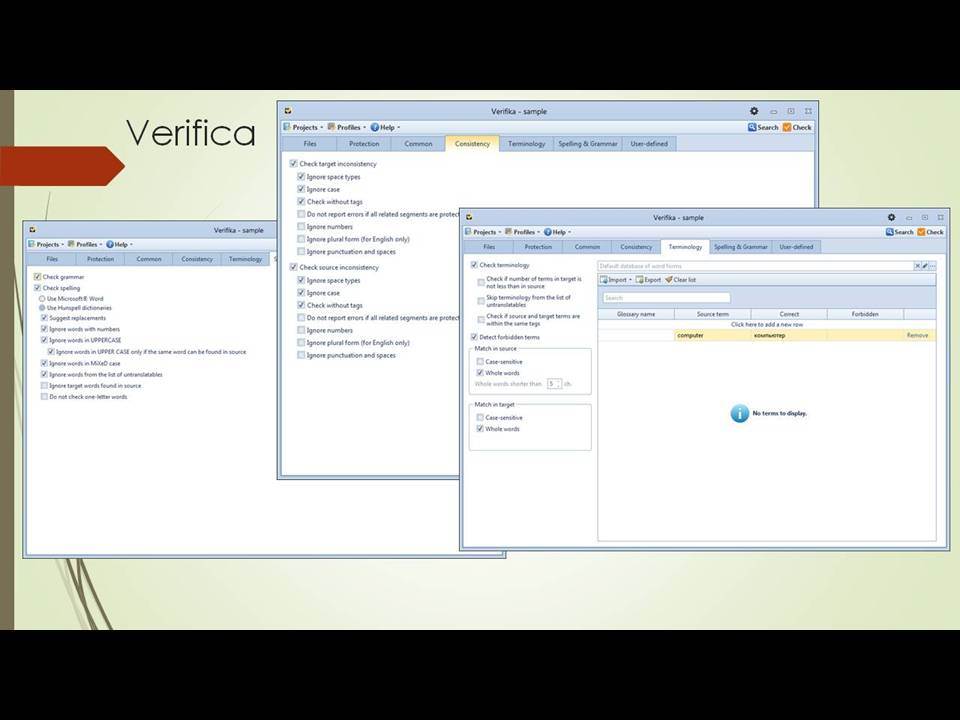Open Protection tab in Consistency window
This screenshot has height=720, width=960.
point(364,144)
